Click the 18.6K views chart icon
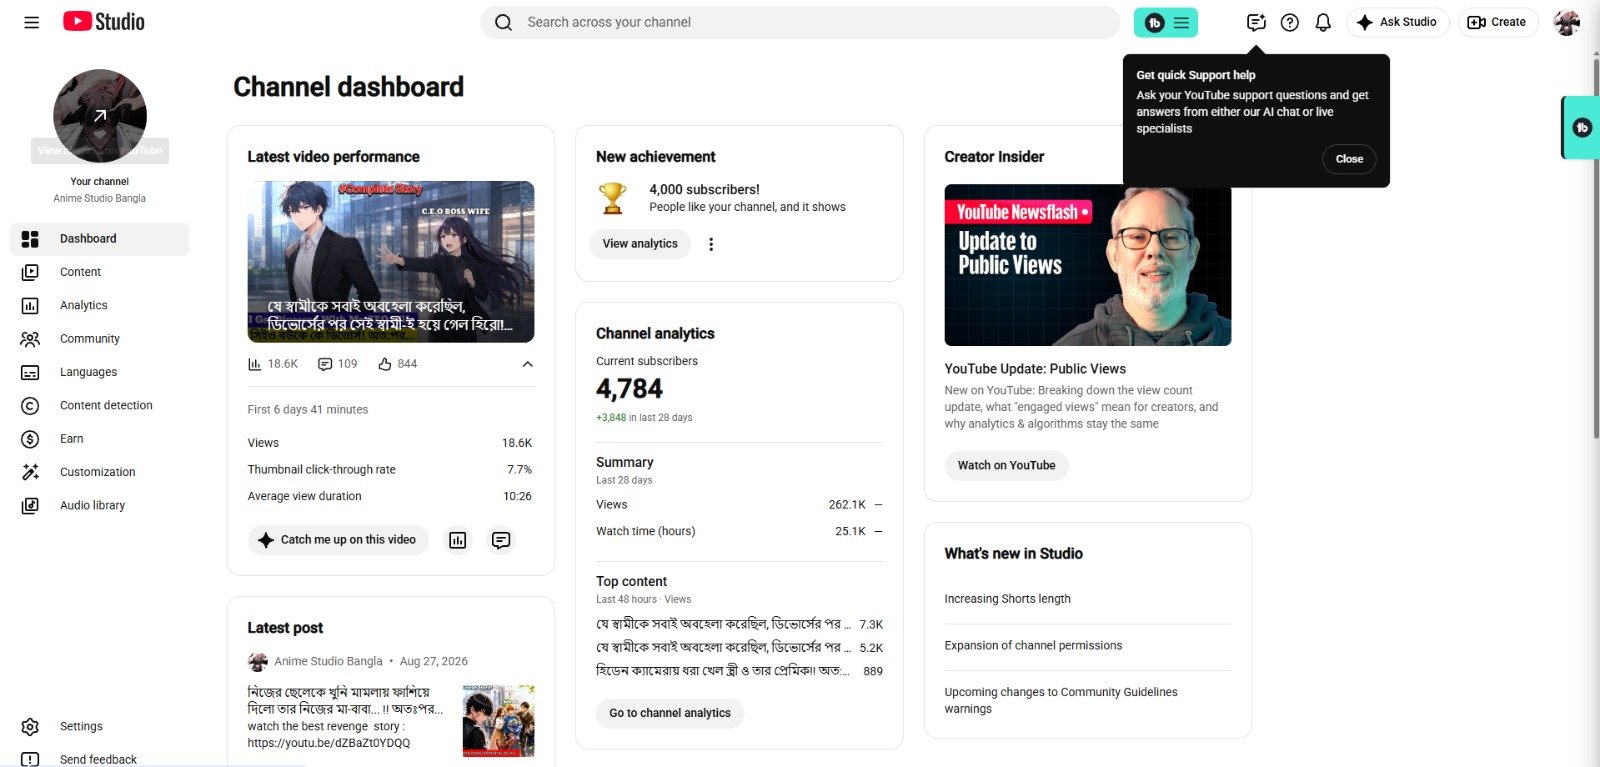Screen dimensions: 1600x767 click(x=255, y=364)
